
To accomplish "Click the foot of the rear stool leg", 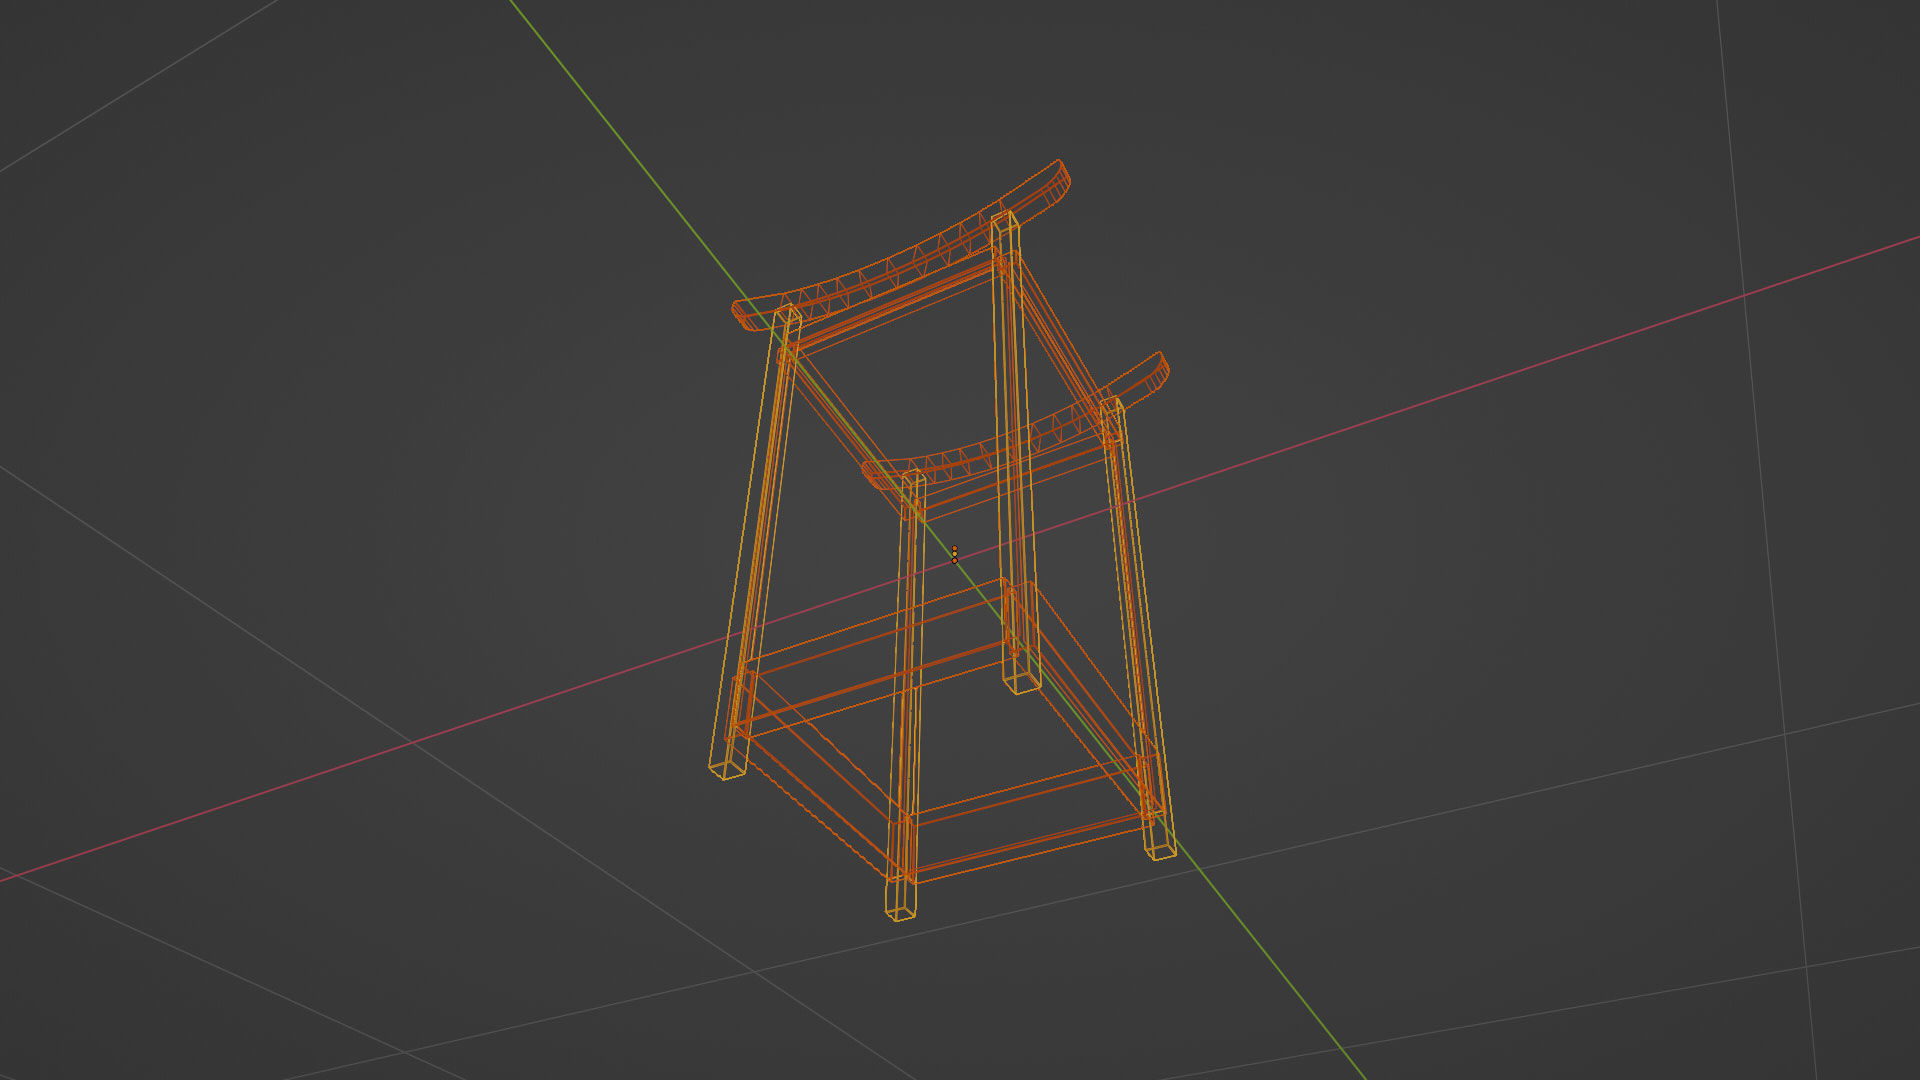I will point(1021,684).
